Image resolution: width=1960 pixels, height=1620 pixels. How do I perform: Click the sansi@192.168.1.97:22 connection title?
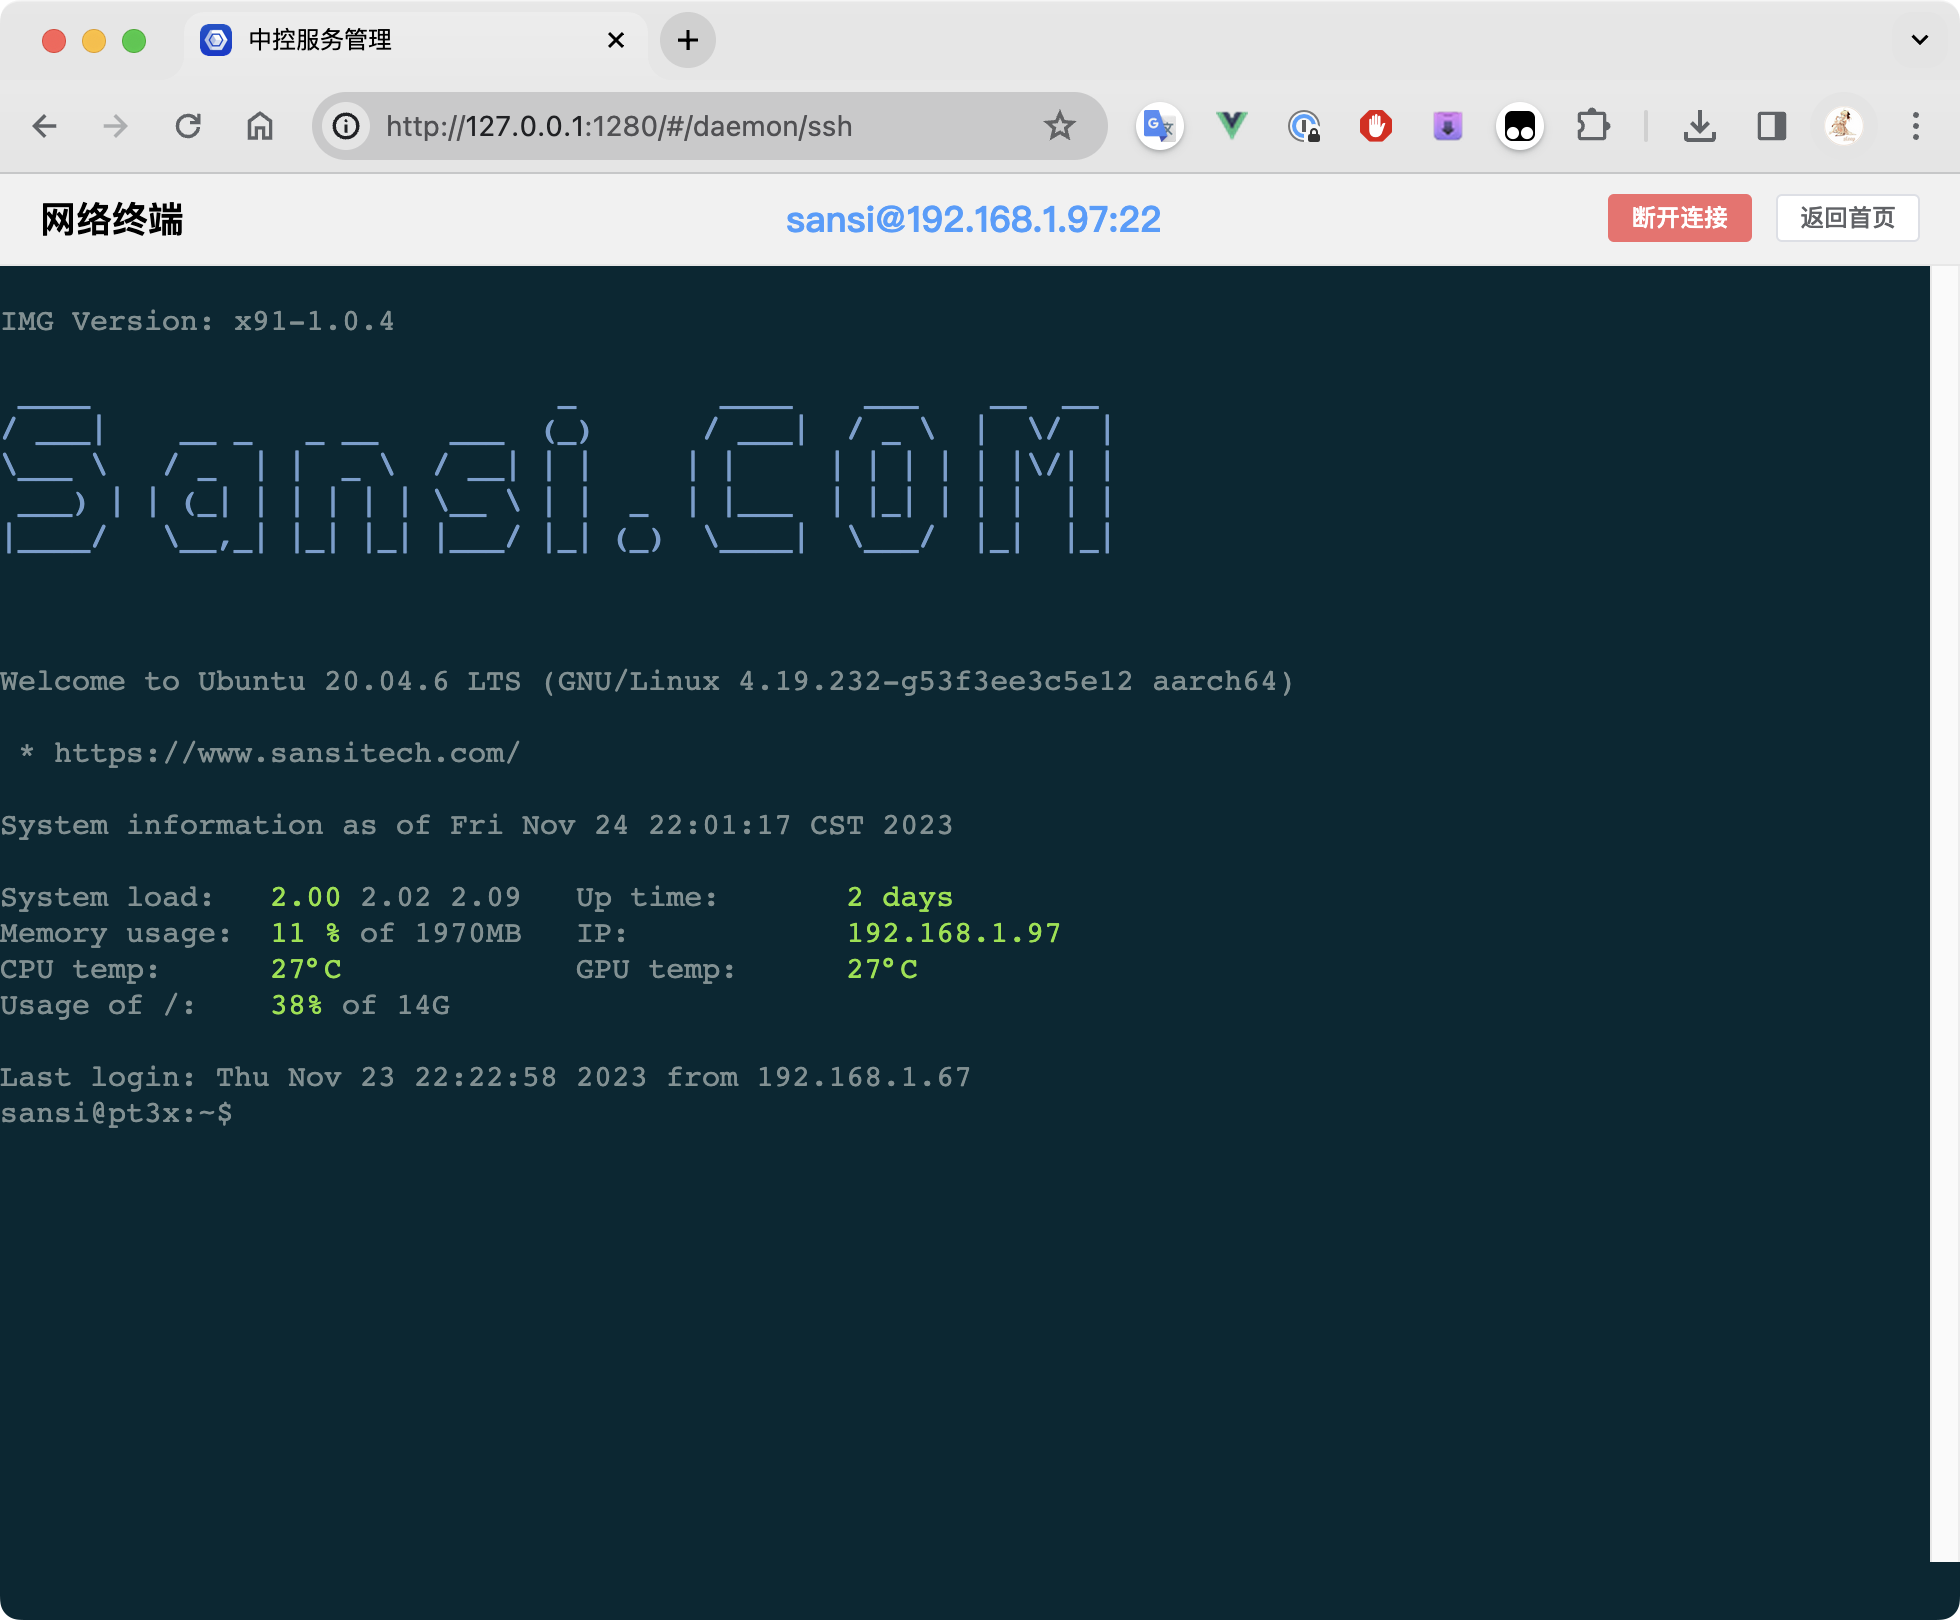[x=973, y=219]
